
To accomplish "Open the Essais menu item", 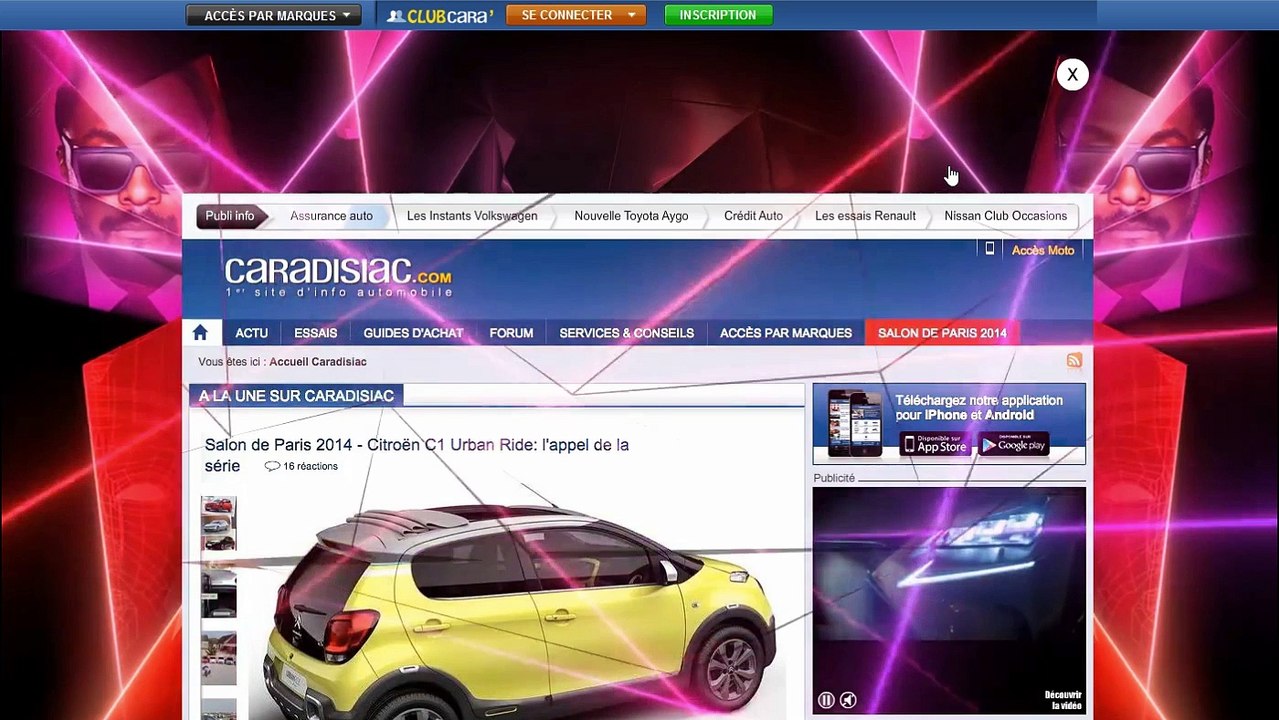I will click(x=316, y=333).
